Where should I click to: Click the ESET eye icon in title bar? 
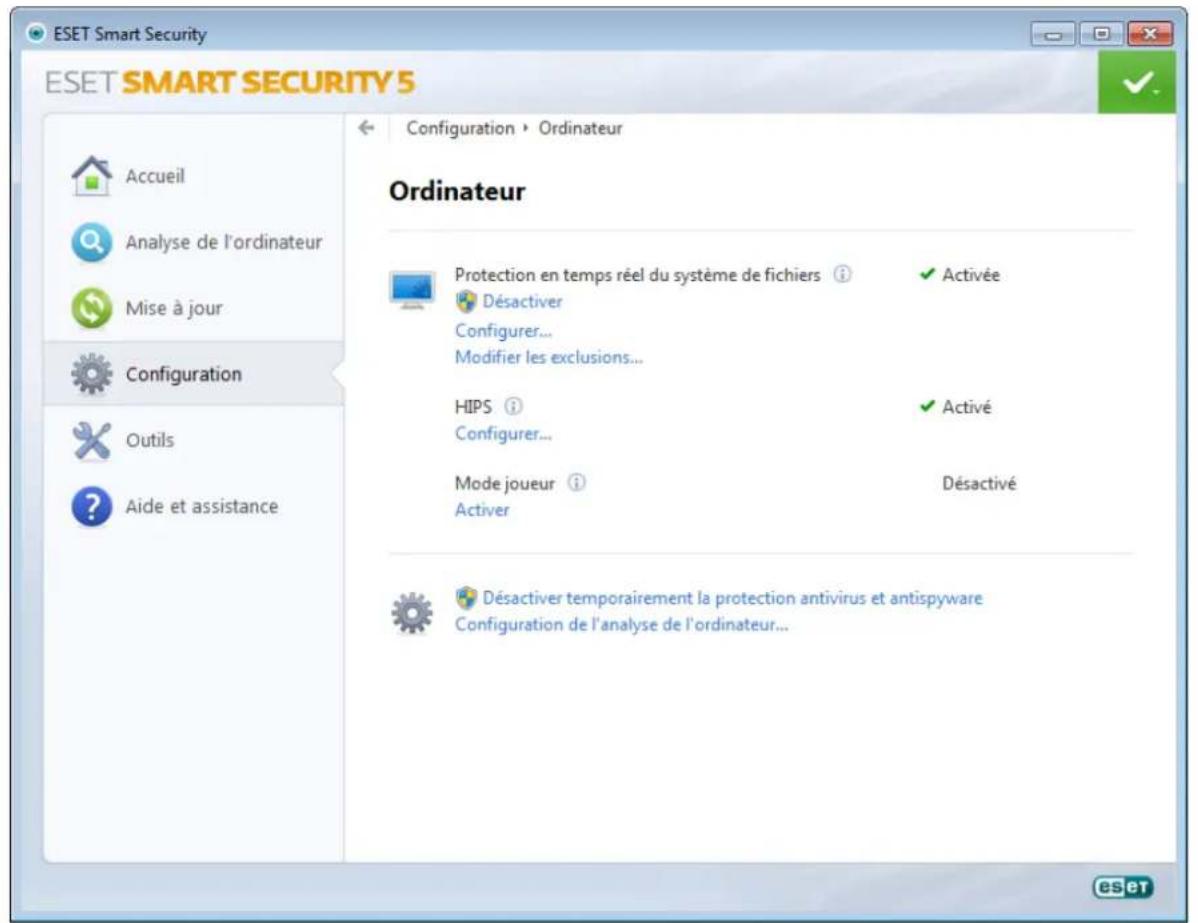click(x=35, y=34)
